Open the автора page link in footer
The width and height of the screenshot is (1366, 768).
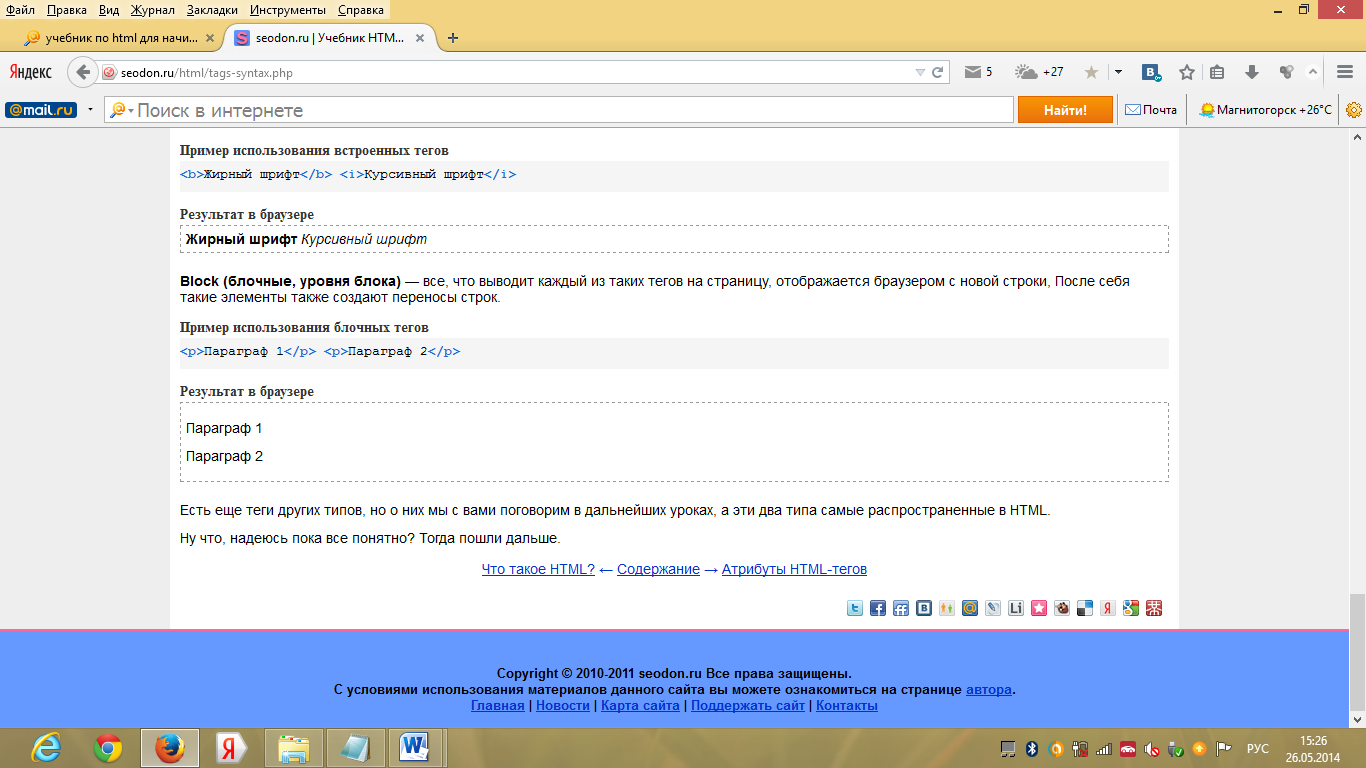[989, 689]
